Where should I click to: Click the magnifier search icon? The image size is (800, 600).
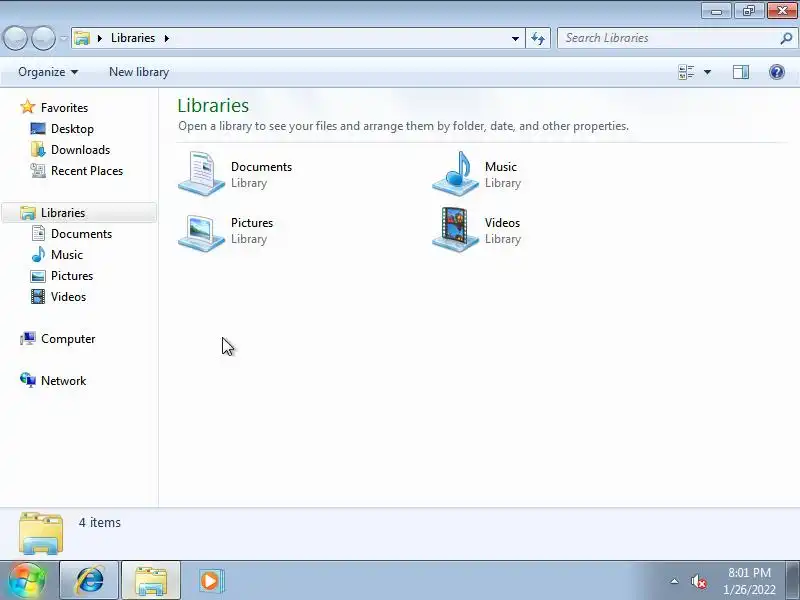pos(786,38)
